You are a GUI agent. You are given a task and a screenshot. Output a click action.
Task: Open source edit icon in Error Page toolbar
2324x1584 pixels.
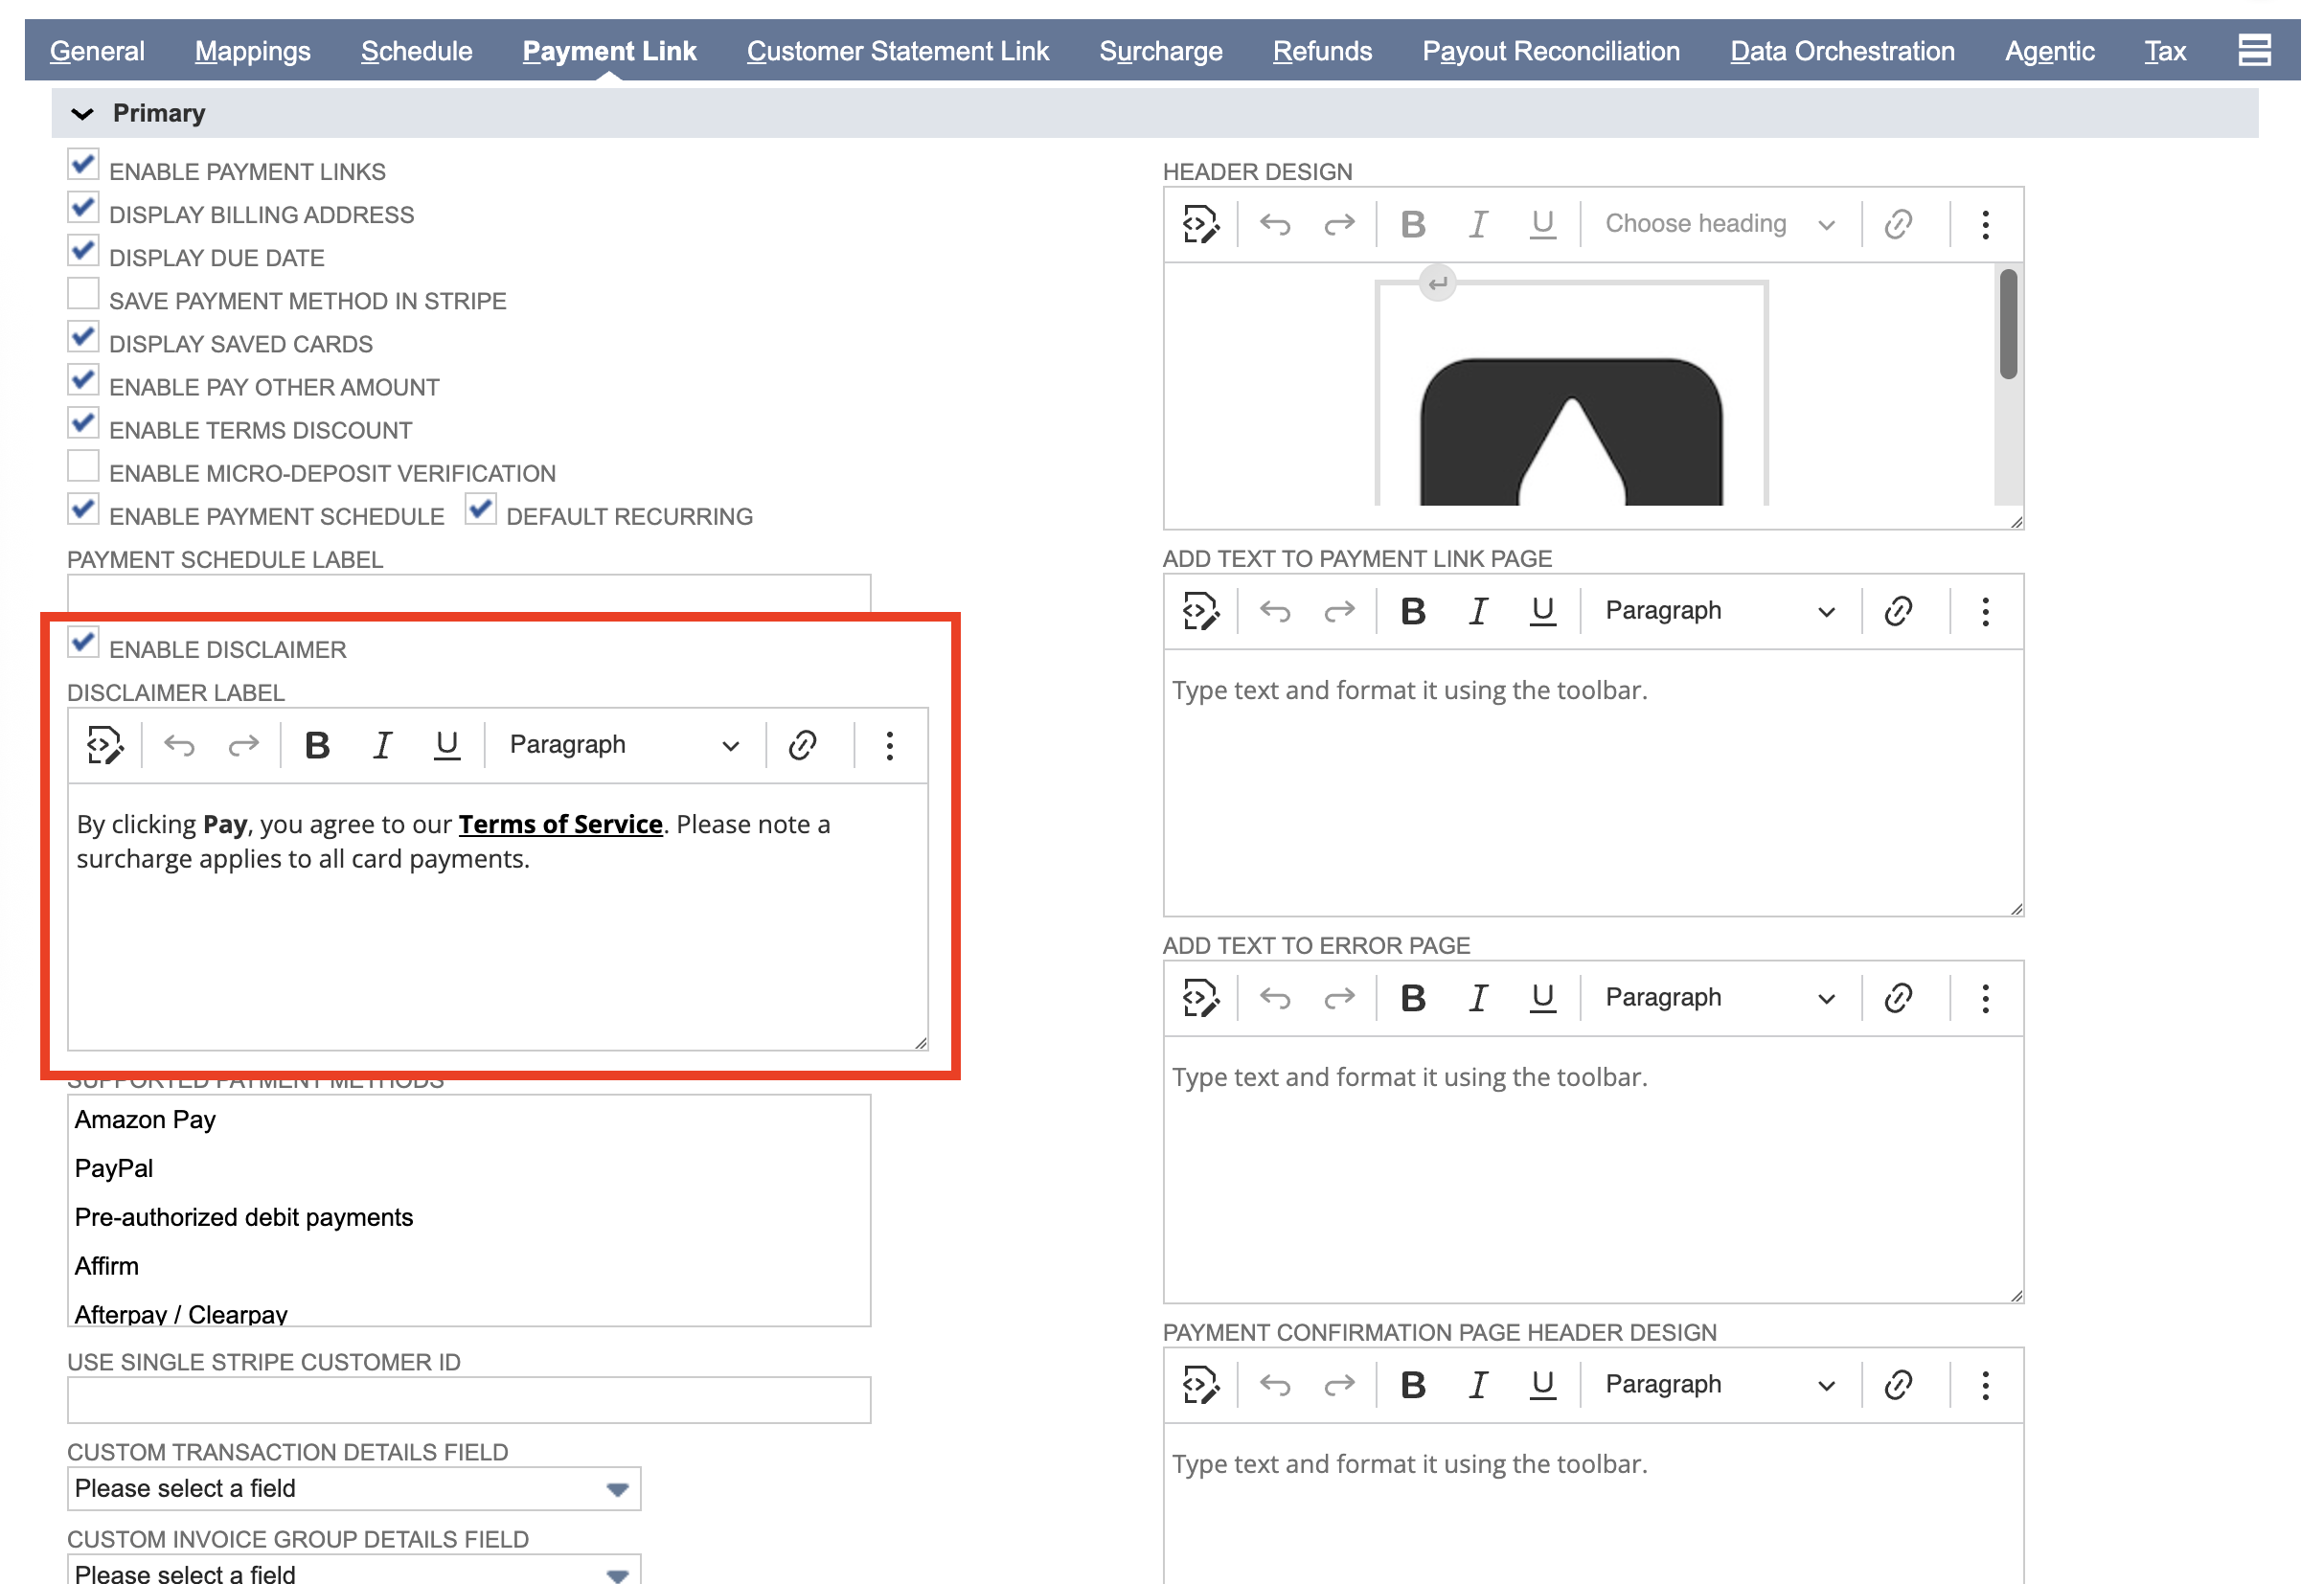coord(1201,998)
